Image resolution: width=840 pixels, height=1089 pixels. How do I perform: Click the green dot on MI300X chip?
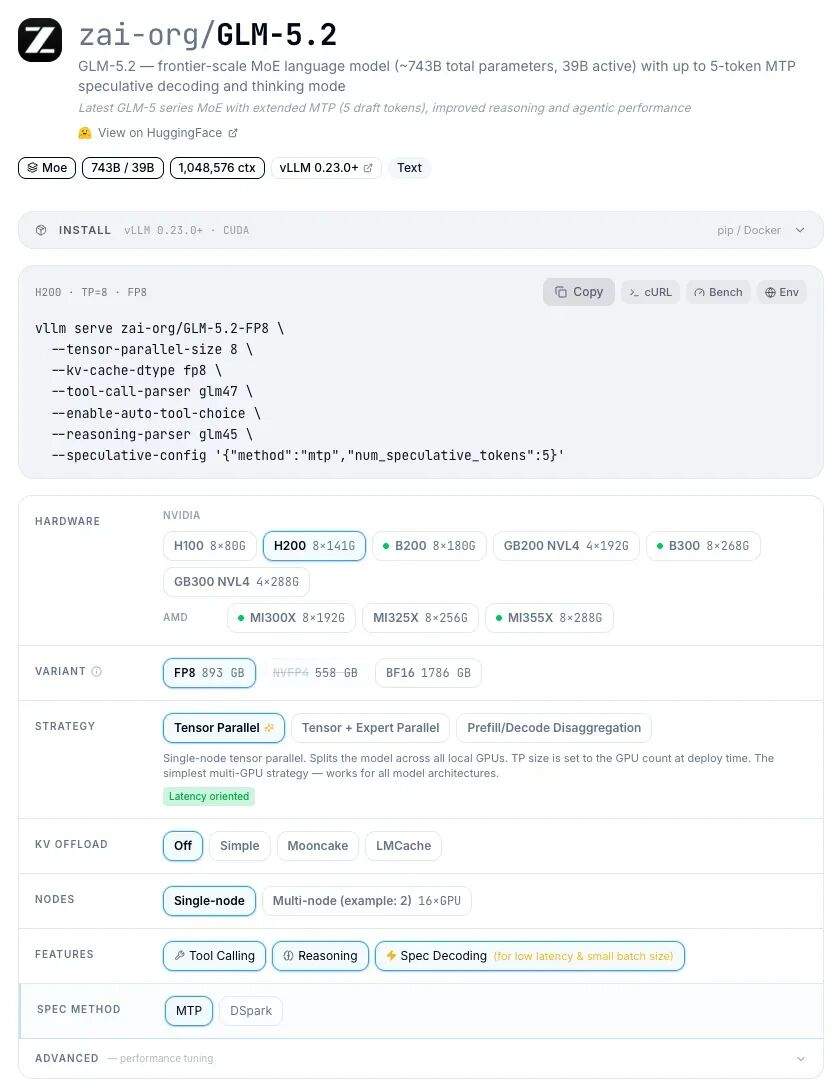click(x=240, y=617)
